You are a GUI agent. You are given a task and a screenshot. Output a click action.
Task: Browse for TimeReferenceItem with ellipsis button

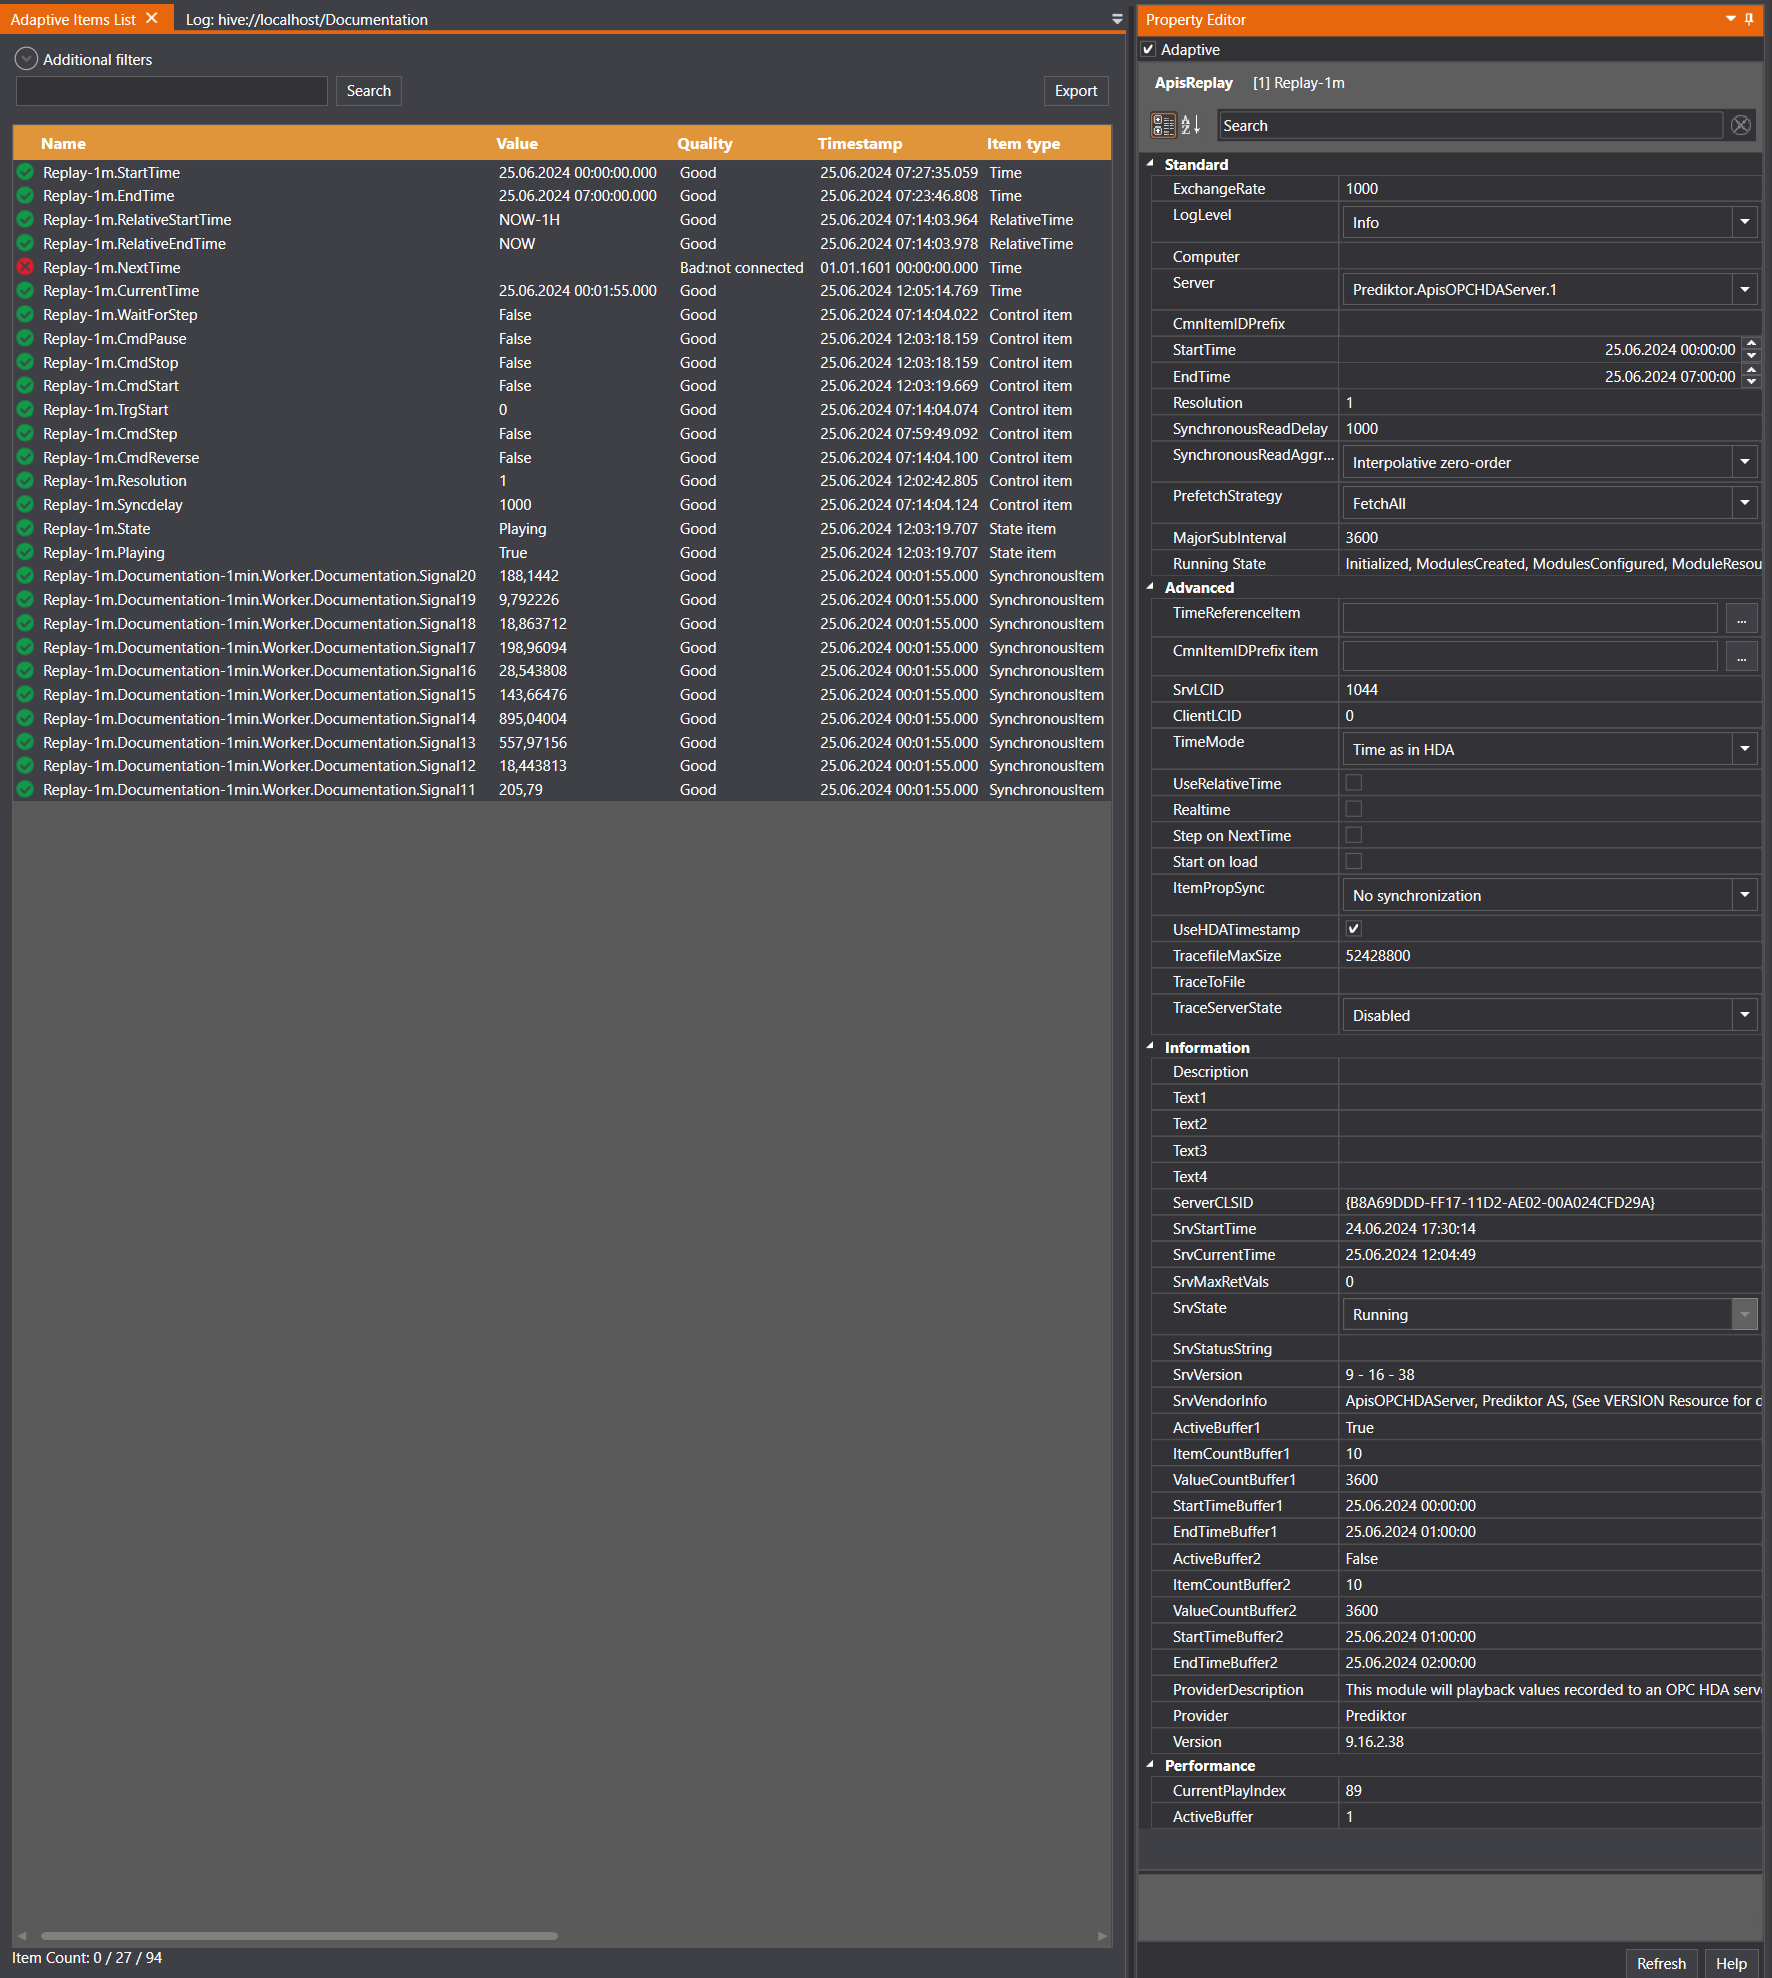tap(1741, 619)
